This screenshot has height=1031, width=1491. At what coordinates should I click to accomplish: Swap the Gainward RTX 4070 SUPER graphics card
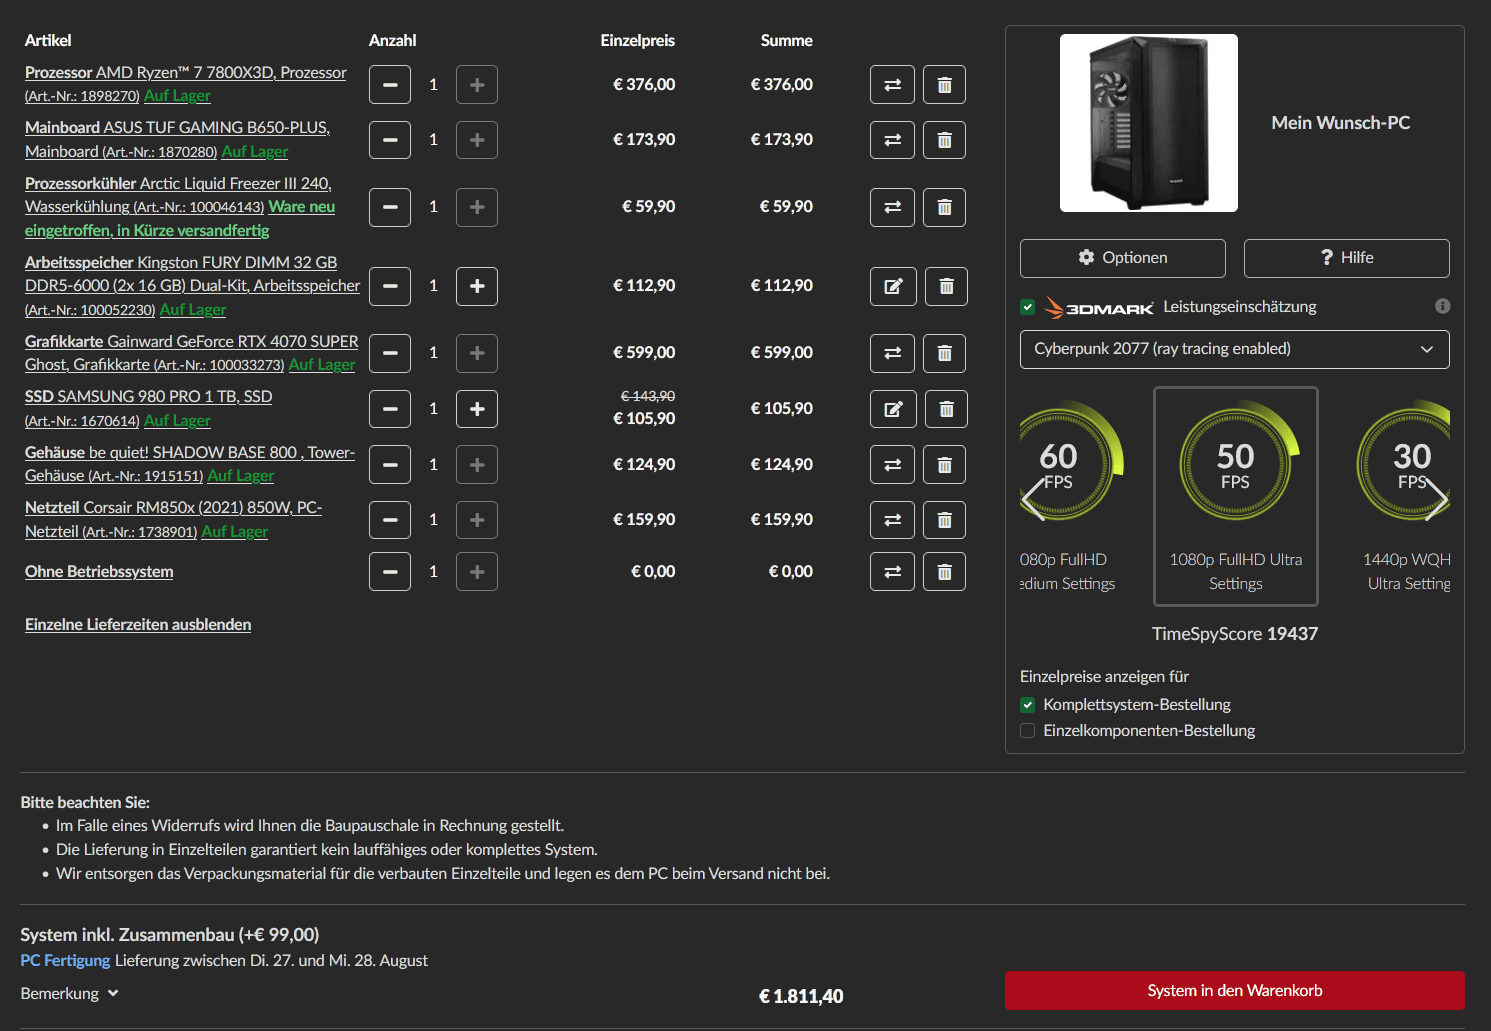892,353
